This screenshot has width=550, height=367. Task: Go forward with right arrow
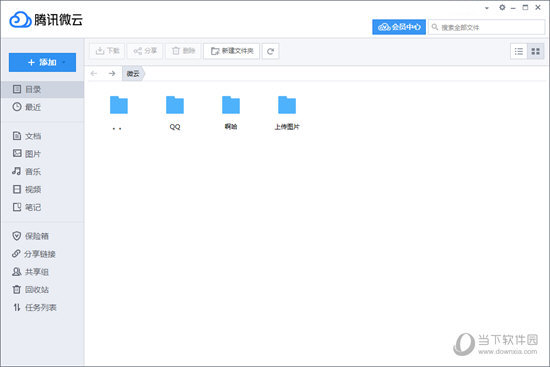112,73
